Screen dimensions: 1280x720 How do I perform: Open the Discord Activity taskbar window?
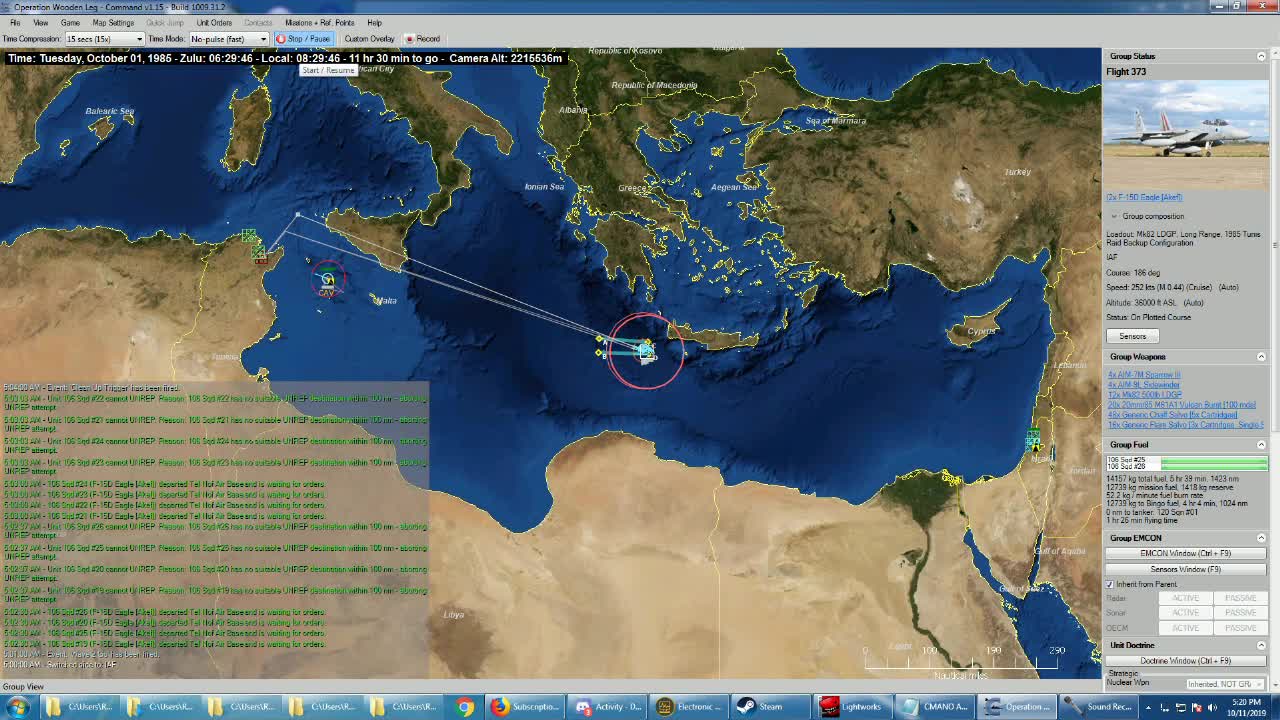[x=608, y=707]
